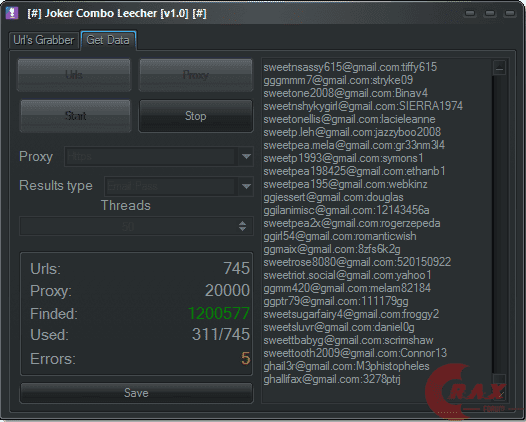Click the Urls load button
The image size is (526, 422).
tap(74, 75)
